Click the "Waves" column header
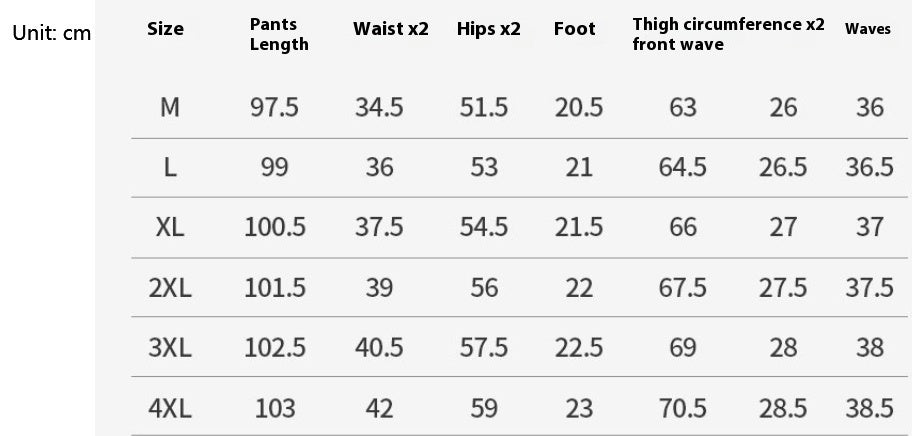Image resolution: width=912 pixels, height=436 pixels. 867,29
